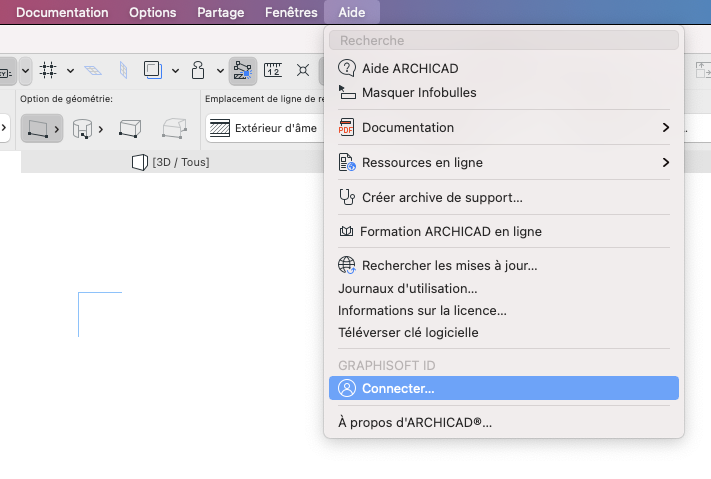Click the Masquer Infobulles tooltip icon

coord(347,93)
